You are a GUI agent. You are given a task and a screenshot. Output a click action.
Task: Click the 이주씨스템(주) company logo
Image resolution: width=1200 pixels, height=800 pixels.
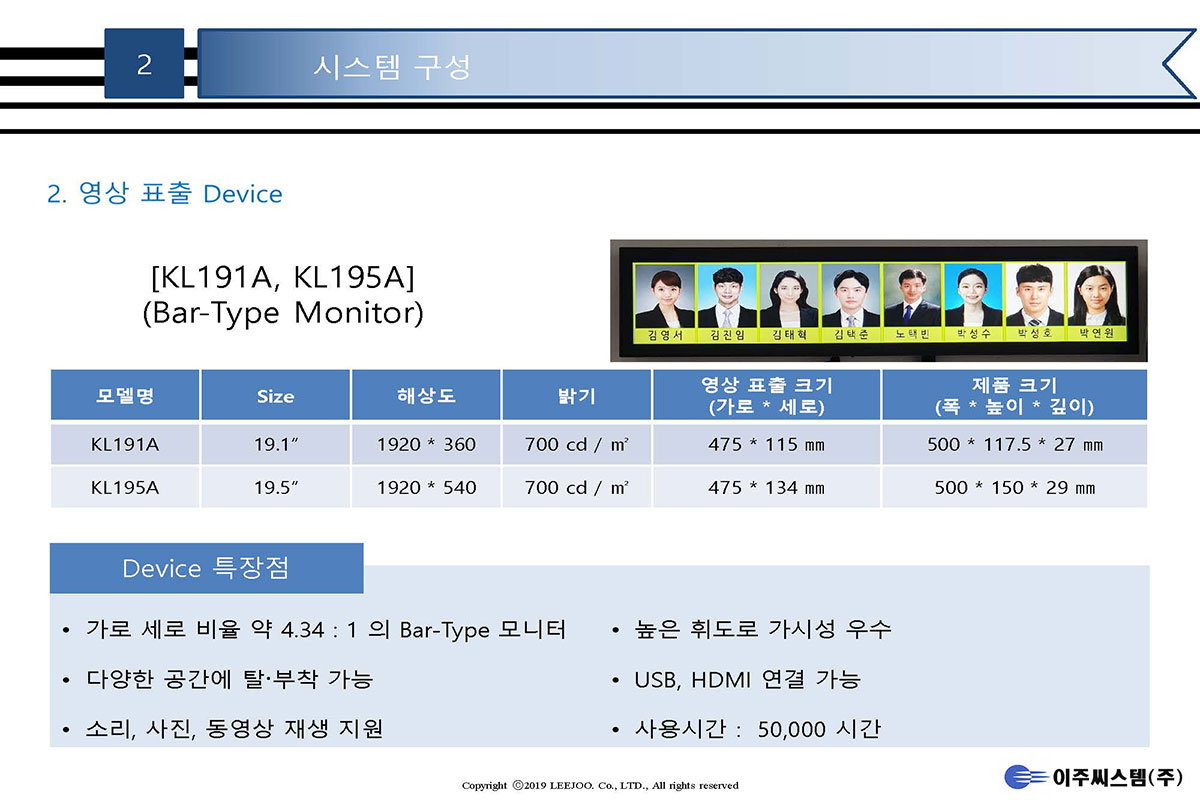pyautogui.click(x=1093, y=777)
